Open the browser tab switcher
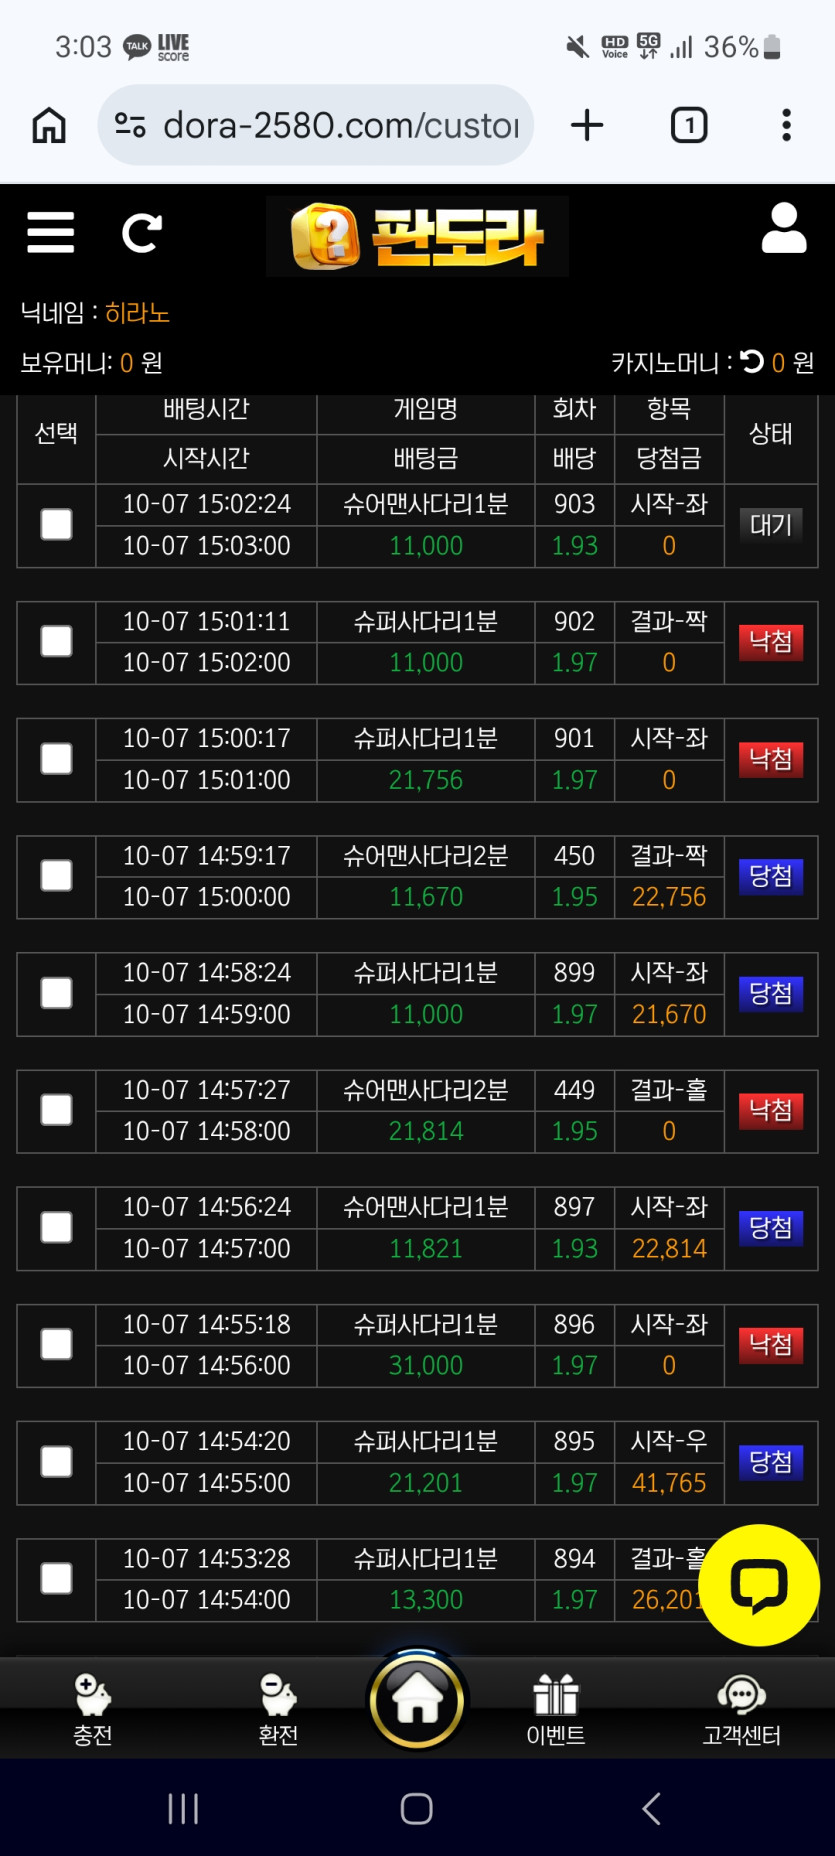 click(689, 125)
